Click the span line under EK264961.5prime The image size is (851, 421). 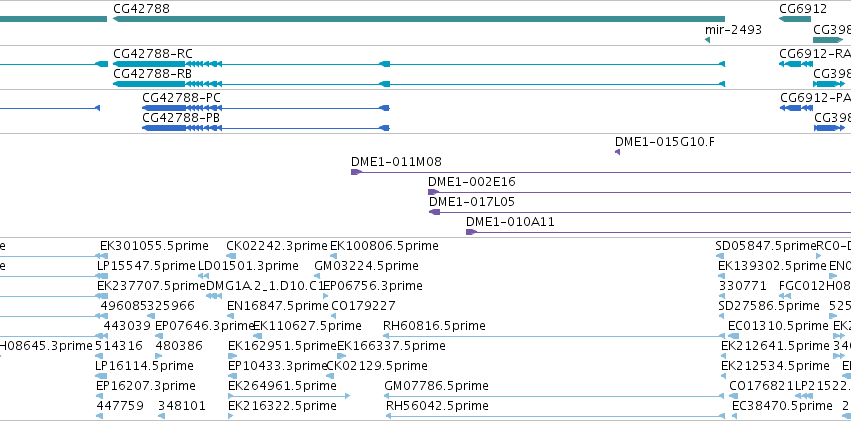tap(289, 396)
